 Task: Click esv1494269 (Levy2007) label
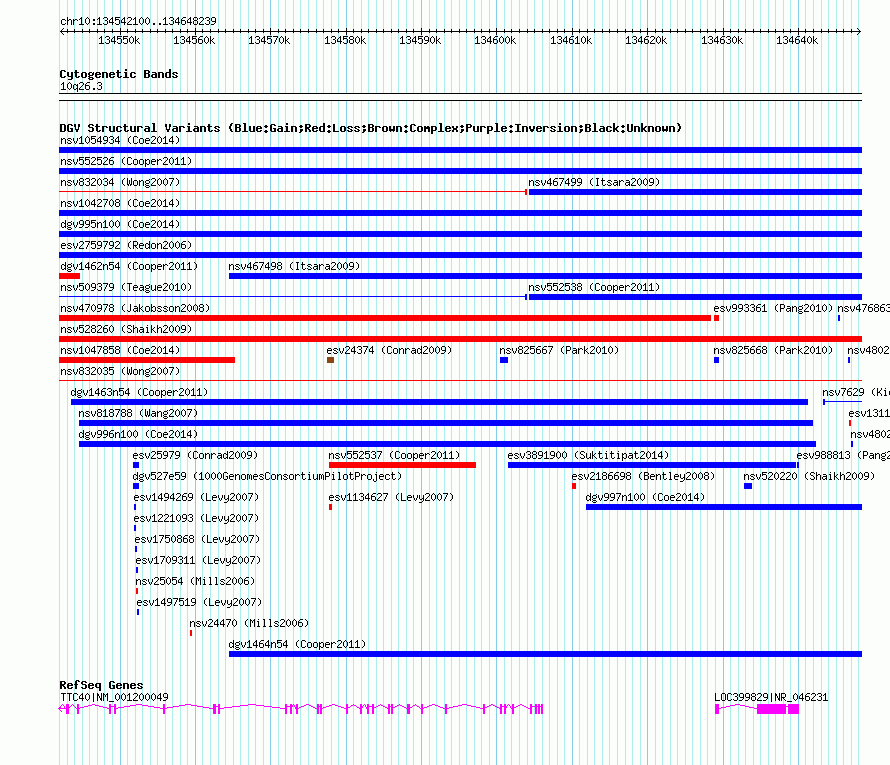(196, 497)
